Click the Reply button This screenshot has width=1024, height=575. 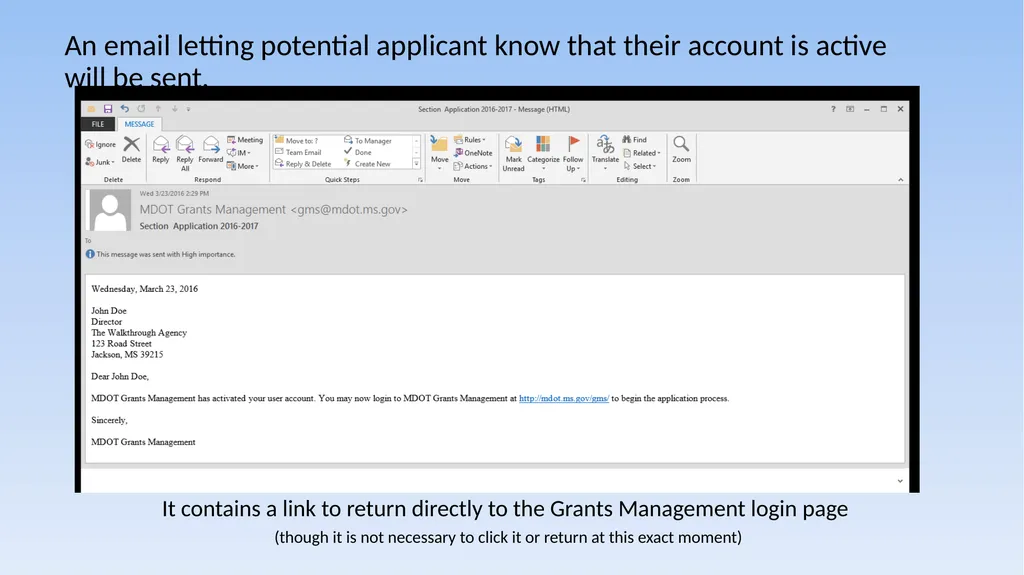(x=161, y=150)
